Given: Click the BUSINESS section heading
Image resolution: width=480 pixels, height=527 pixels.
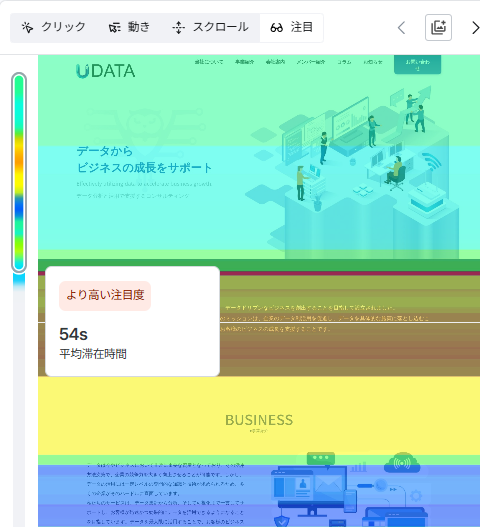Looking at the screenshot, I should coord(259,420).
